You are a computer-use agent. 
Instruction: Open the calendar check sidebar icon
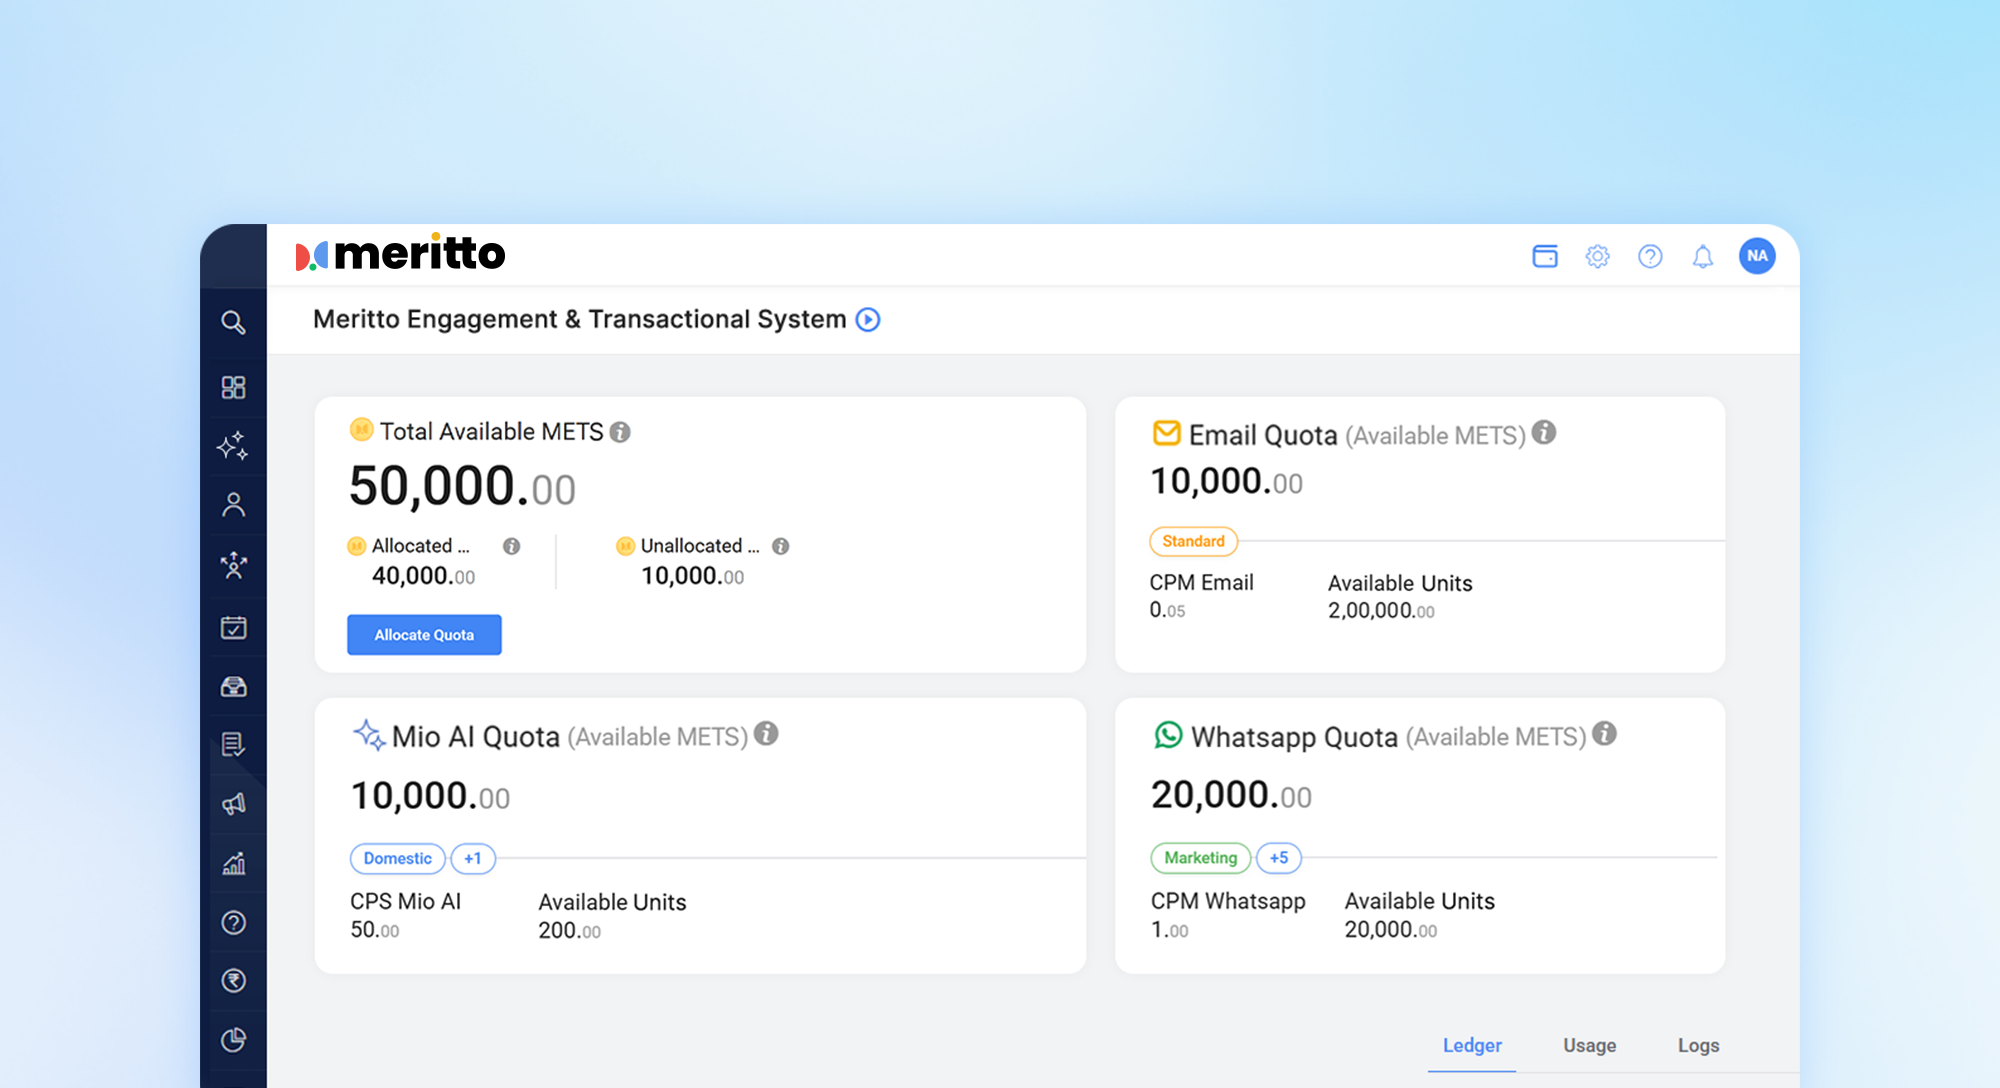233,628
